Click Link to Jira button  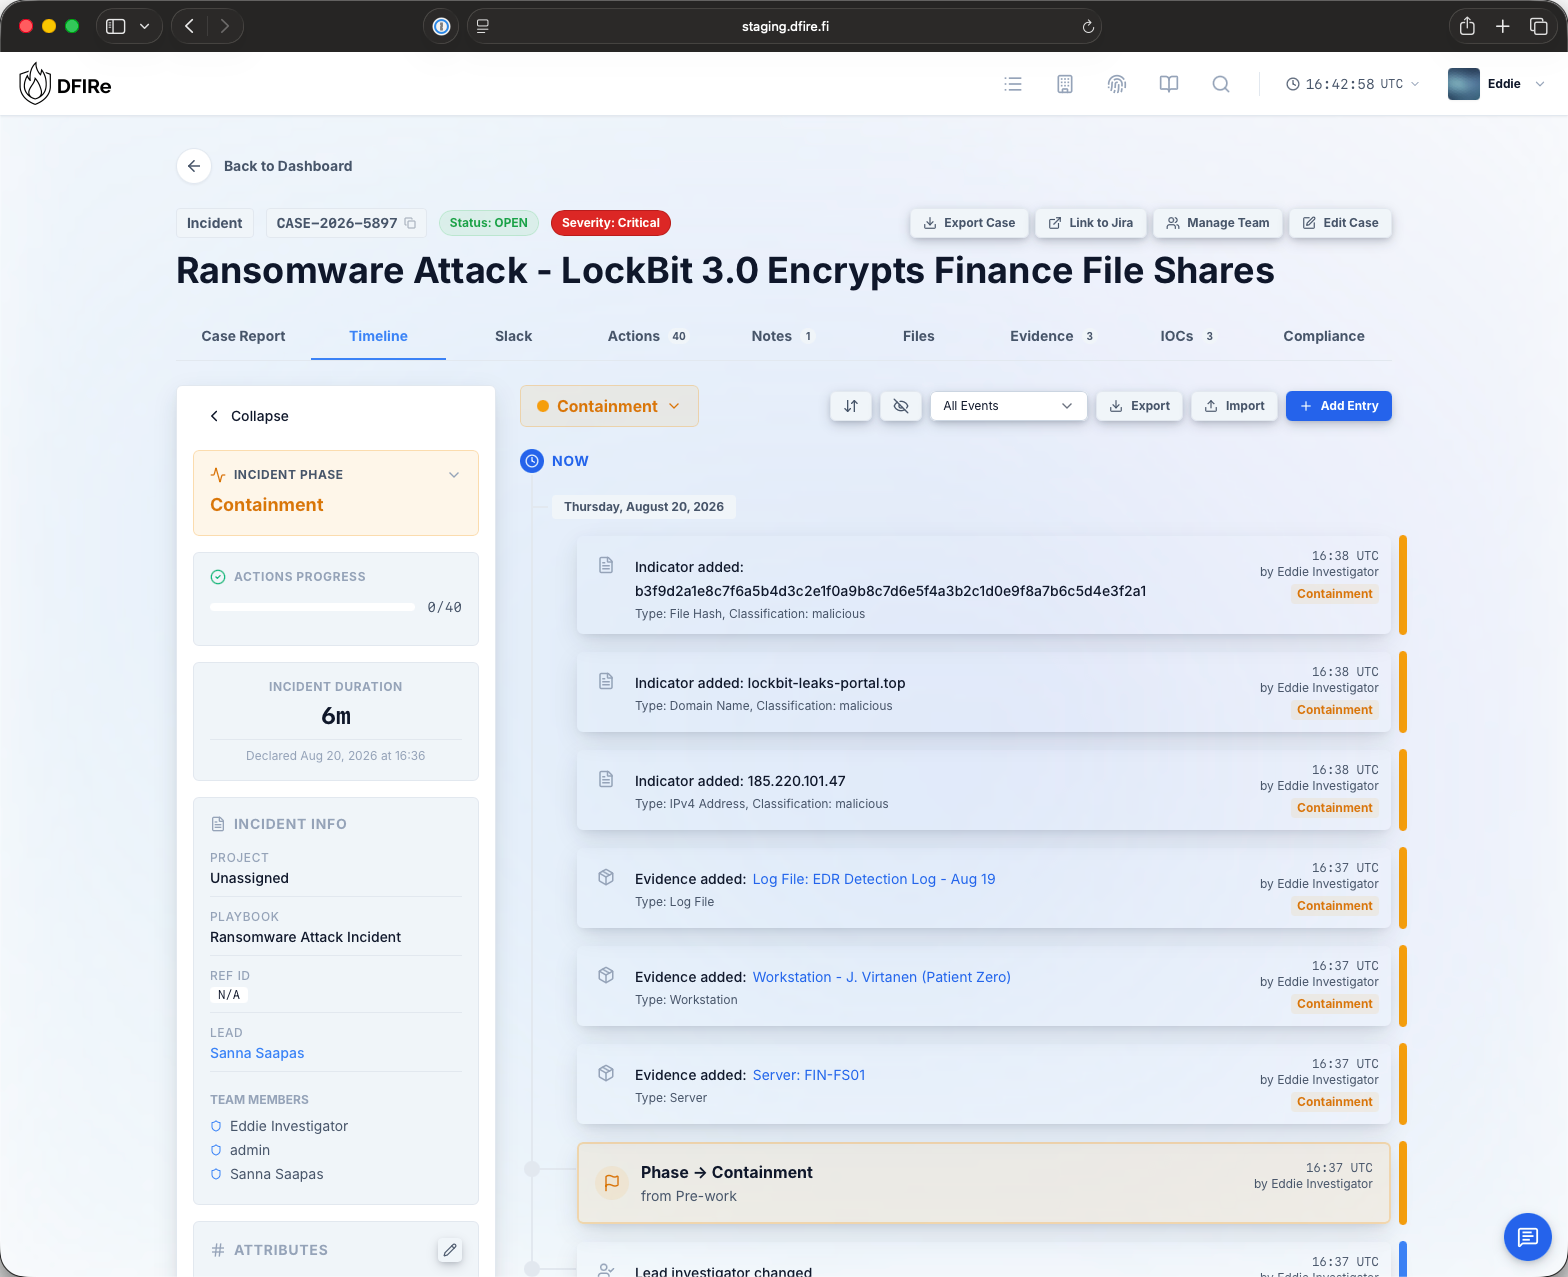tap(1091, 223)
